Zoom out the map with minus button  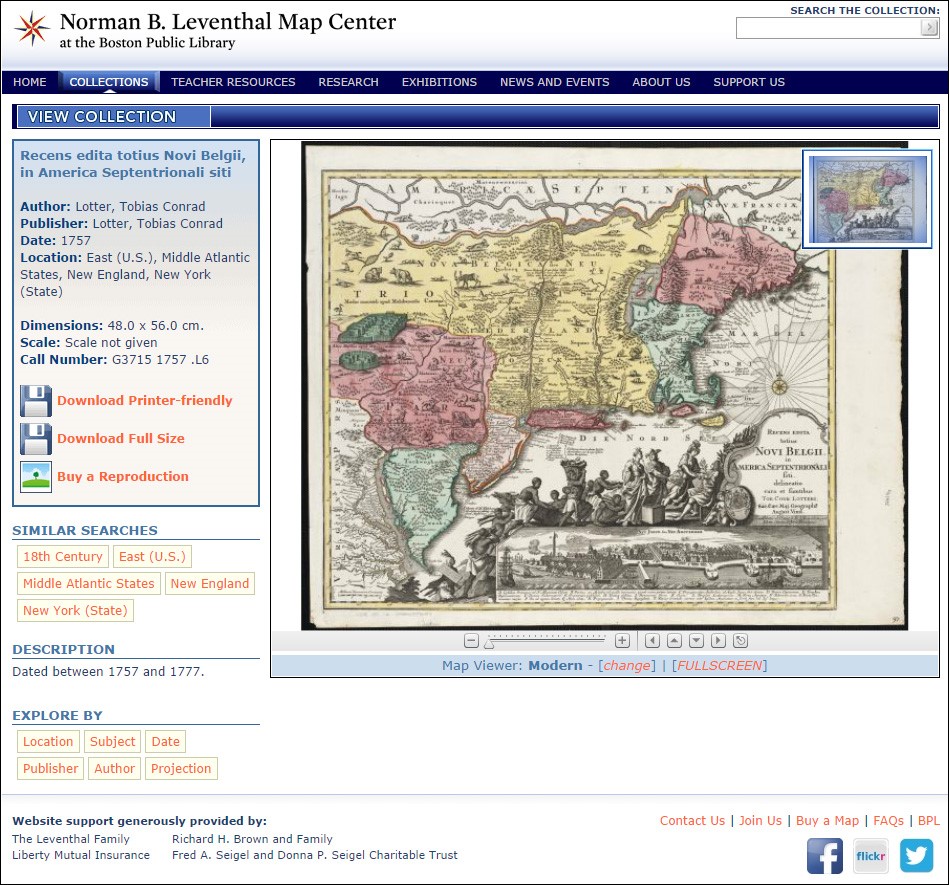pyautogui.click(x=472, y=641)
